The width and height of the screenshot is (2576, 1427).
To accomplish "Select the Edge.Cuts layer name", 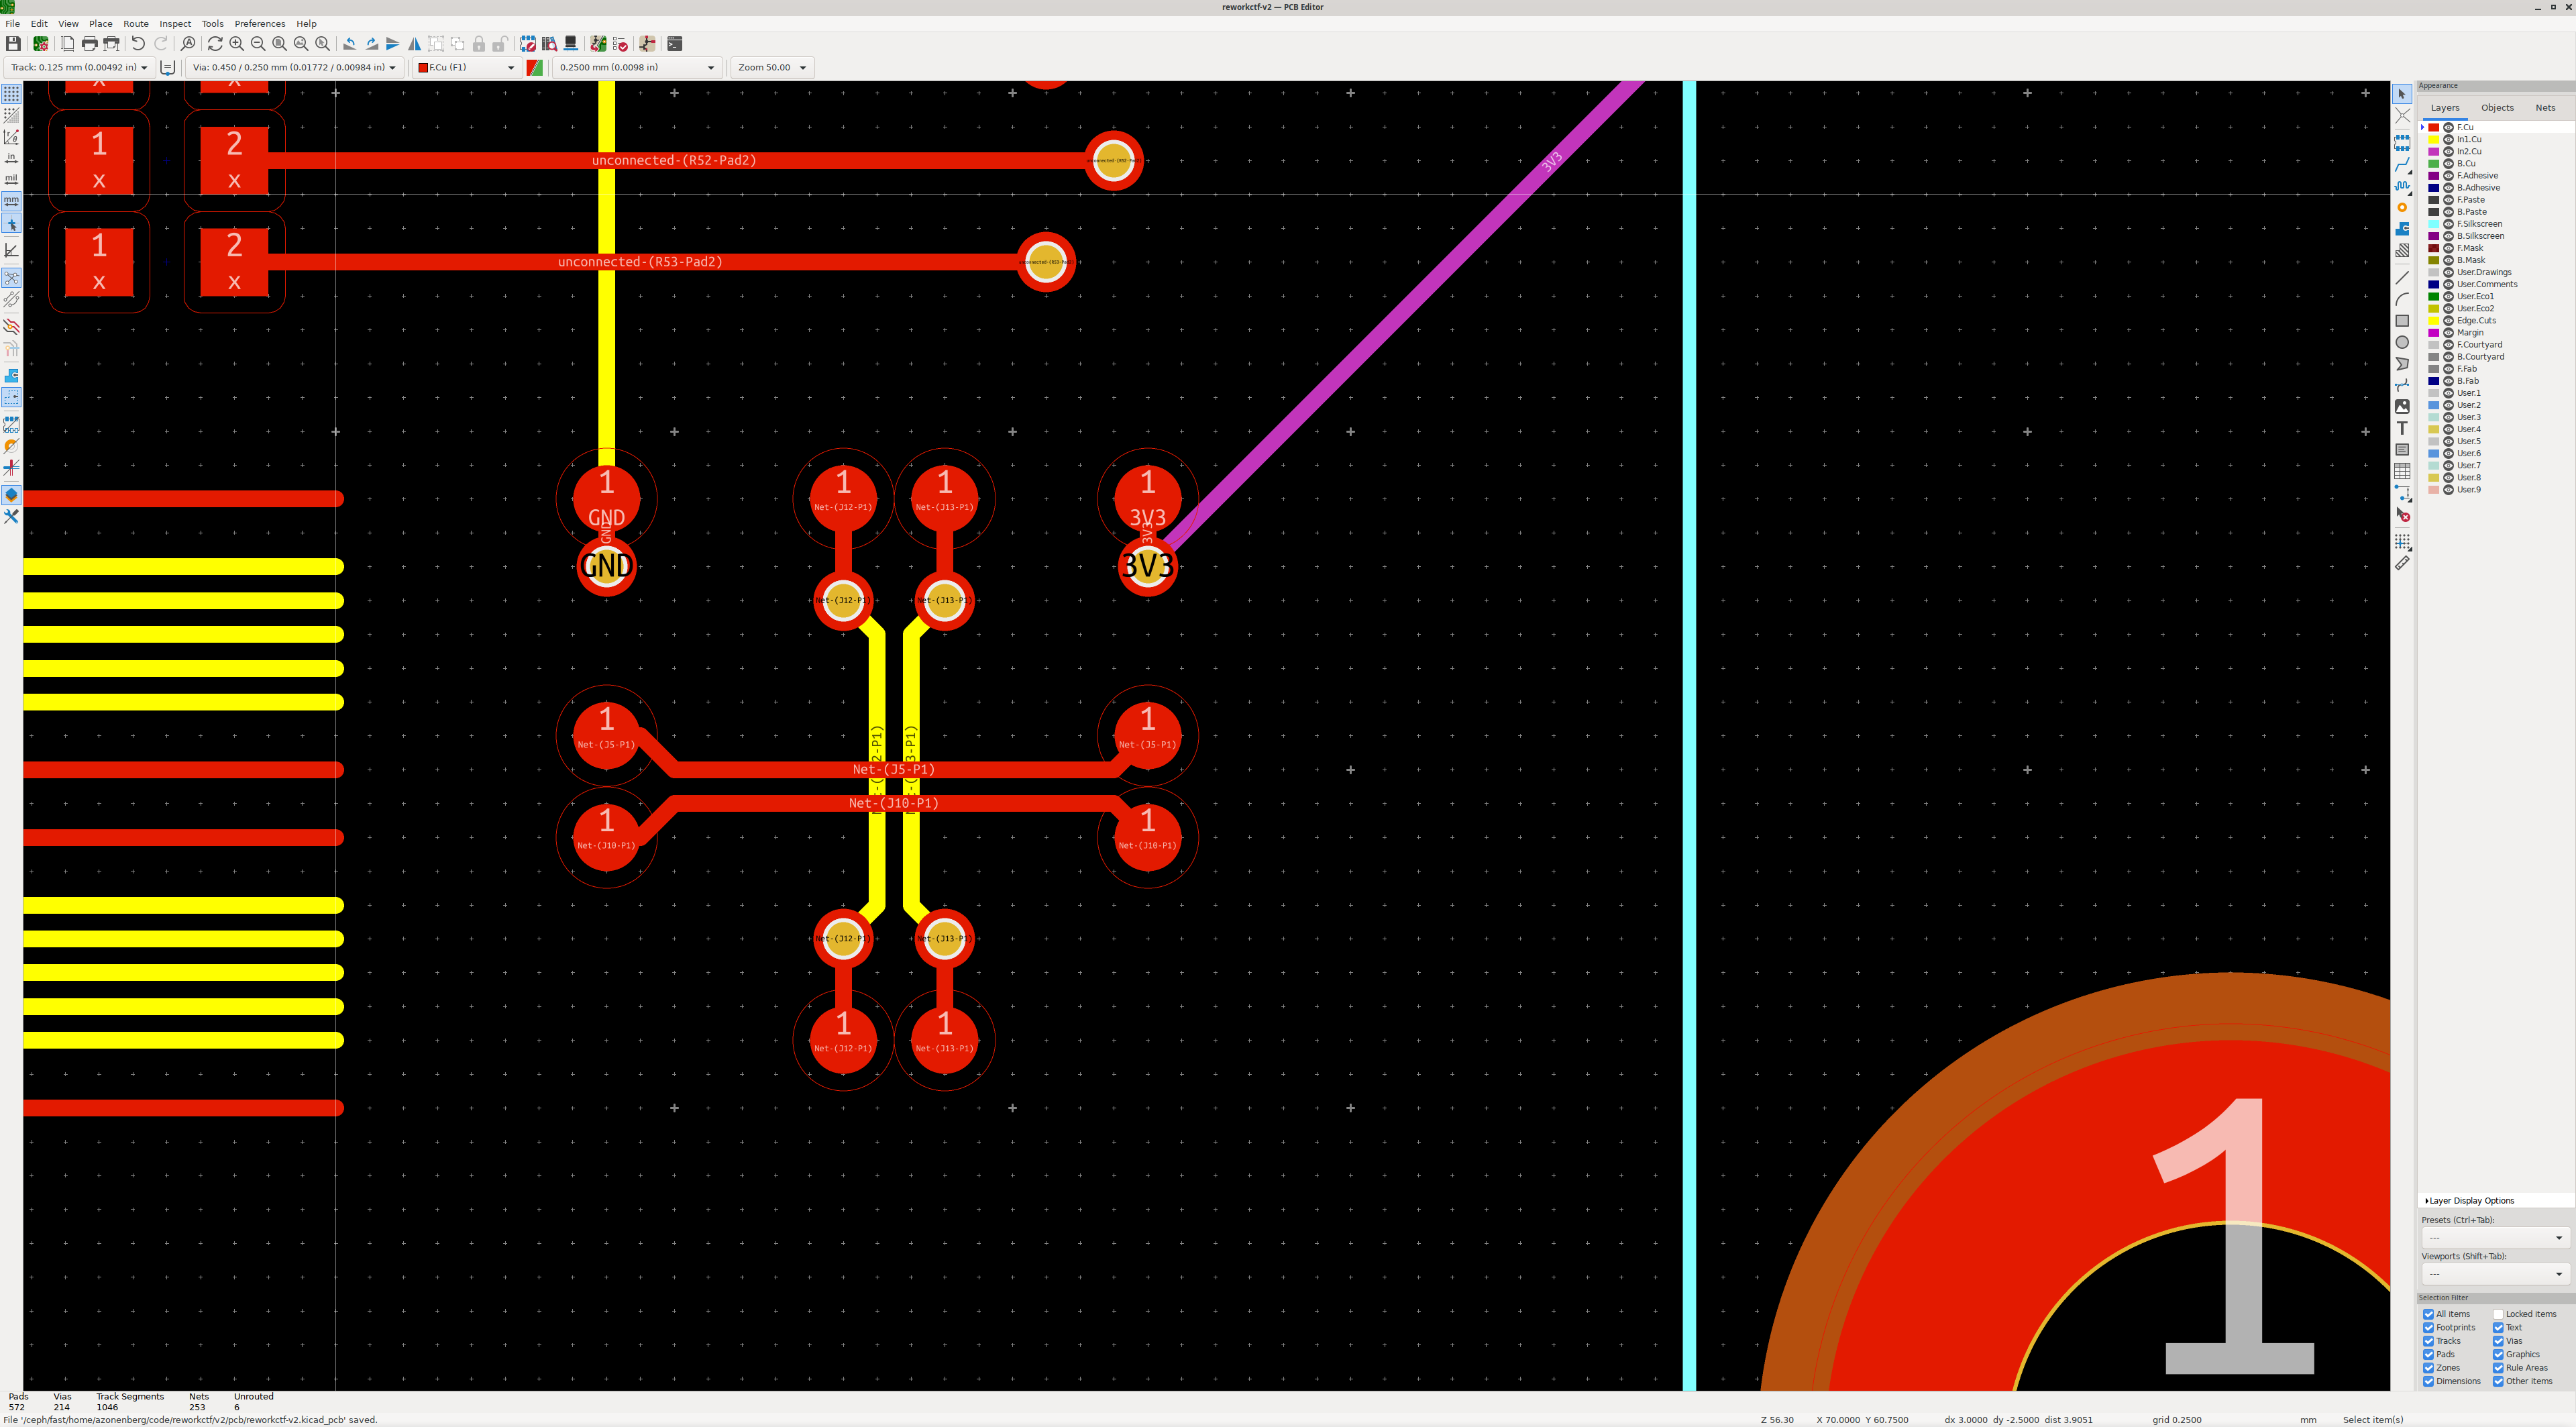I will 2476,320.
